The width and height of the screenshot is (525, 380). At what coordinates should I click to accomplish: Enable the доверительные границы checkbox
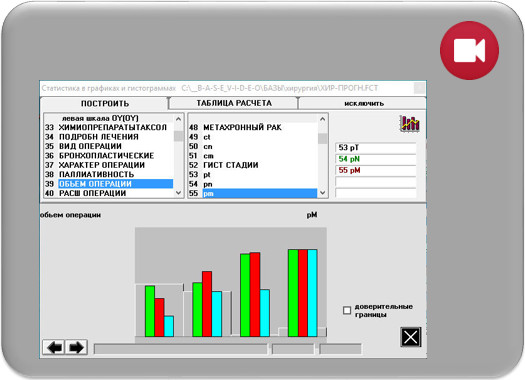347,310
